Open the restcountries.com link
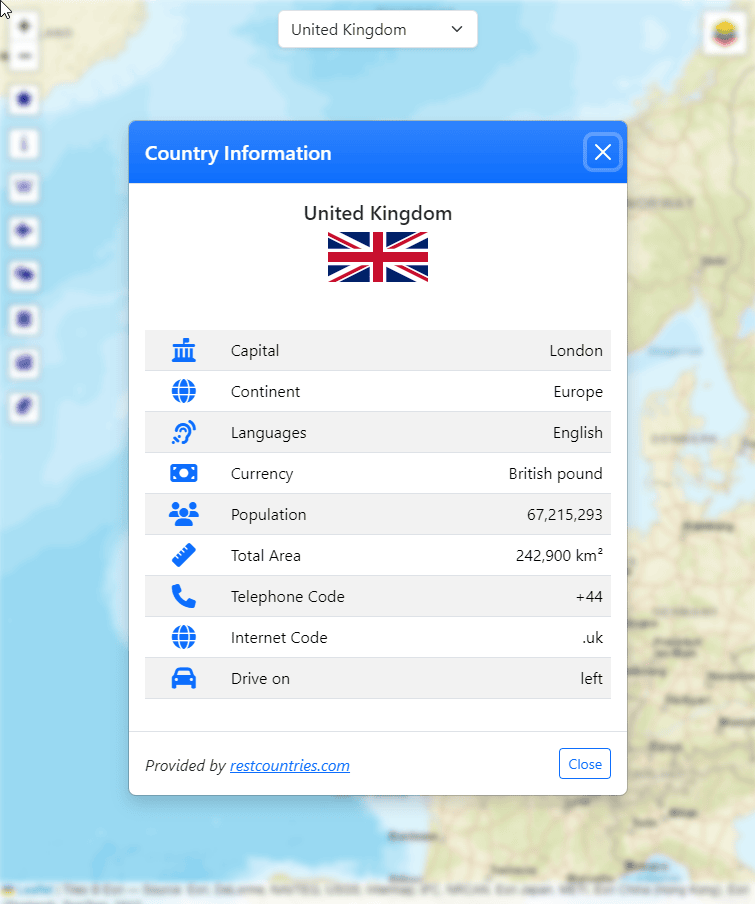Screen dimensions: 755x904 [x=289, y=765]
